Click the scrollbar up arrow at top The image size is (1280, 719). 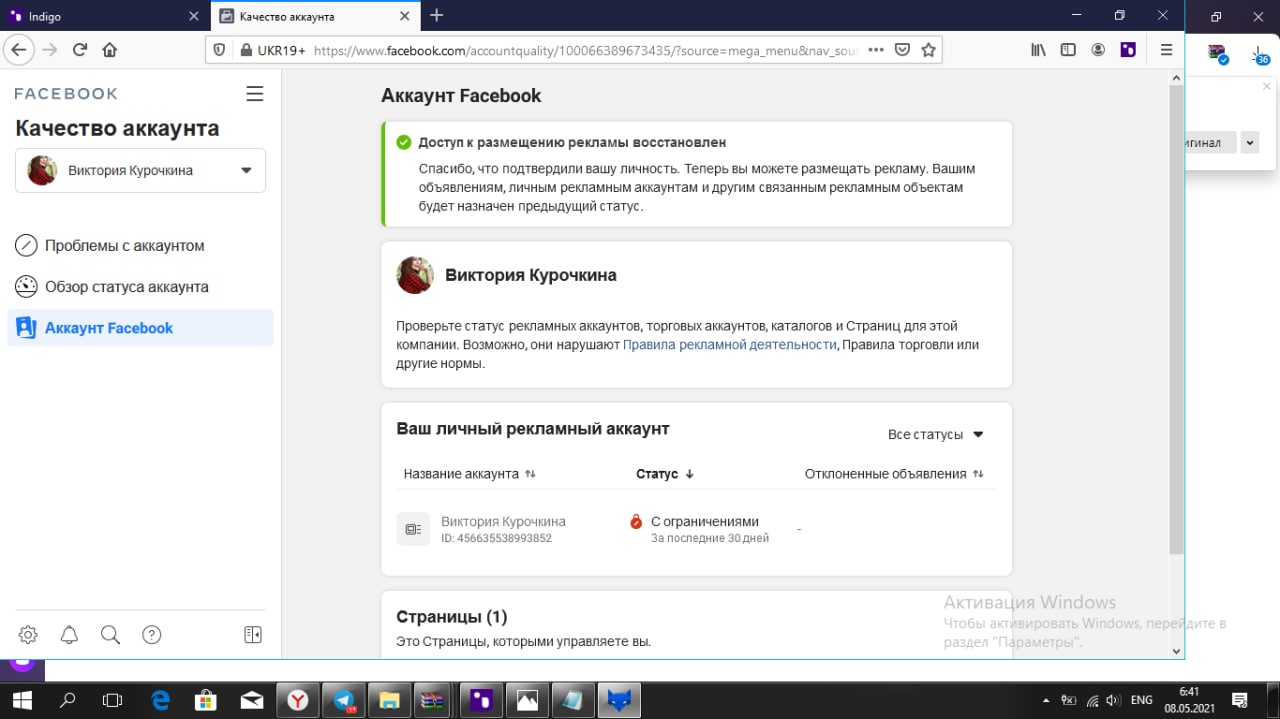[x=1177, y=78]
